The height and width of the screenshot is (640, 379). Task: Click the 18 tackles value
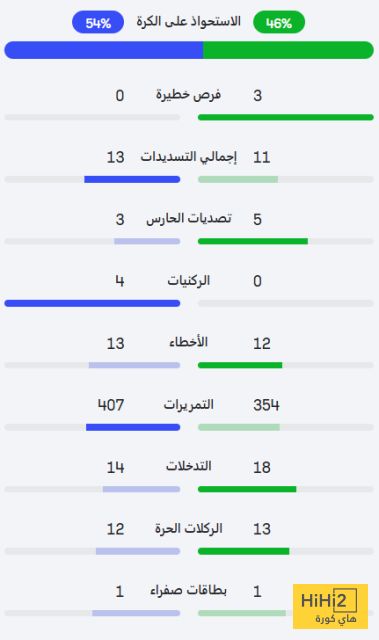tap(262, 467)
